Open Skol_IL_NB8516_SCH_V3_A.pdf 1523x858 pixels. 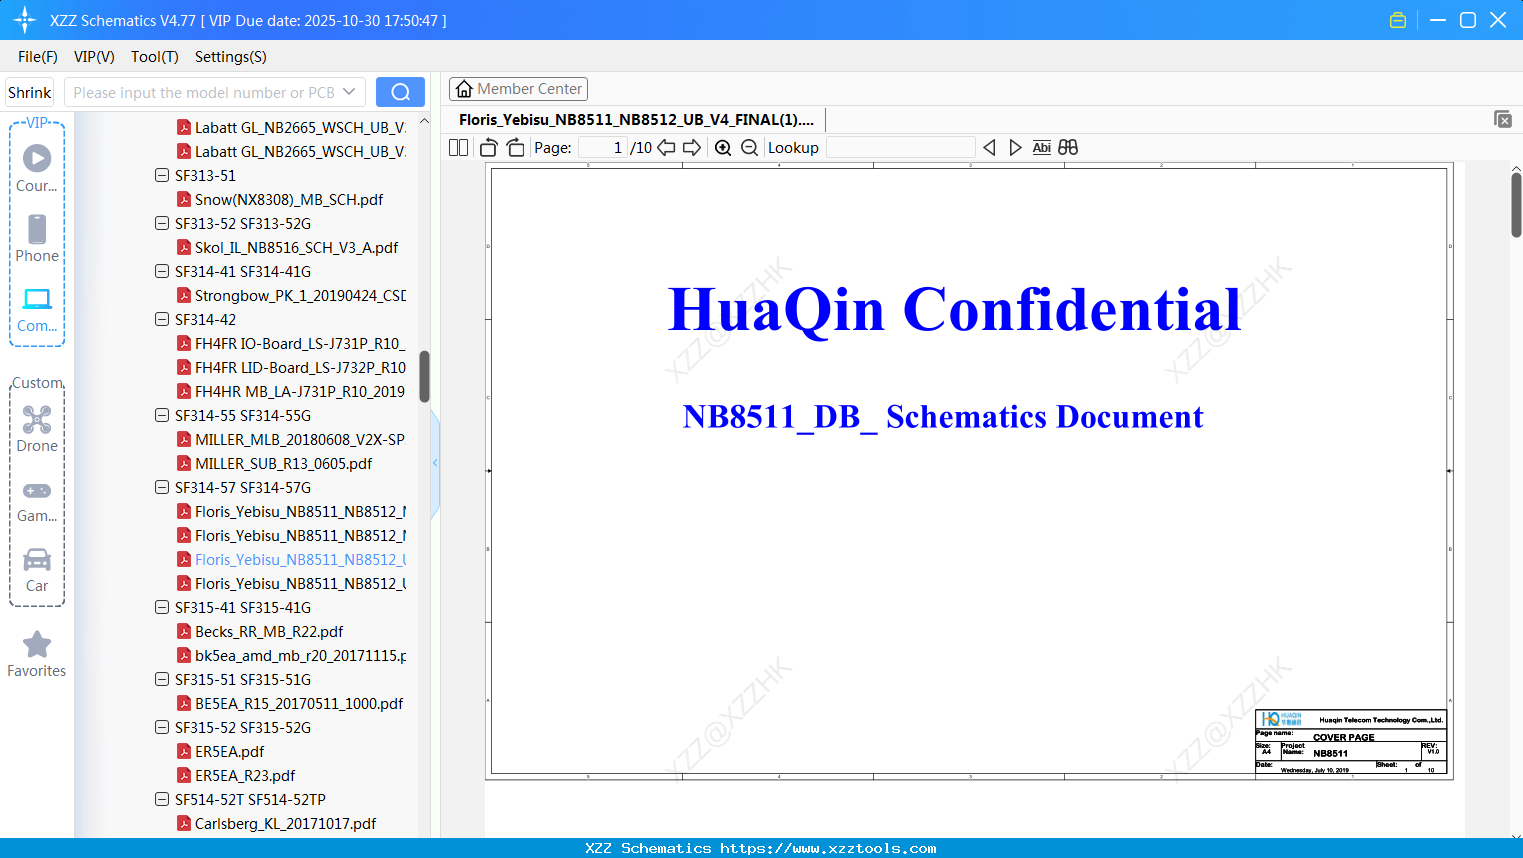(x=296, y=247)
